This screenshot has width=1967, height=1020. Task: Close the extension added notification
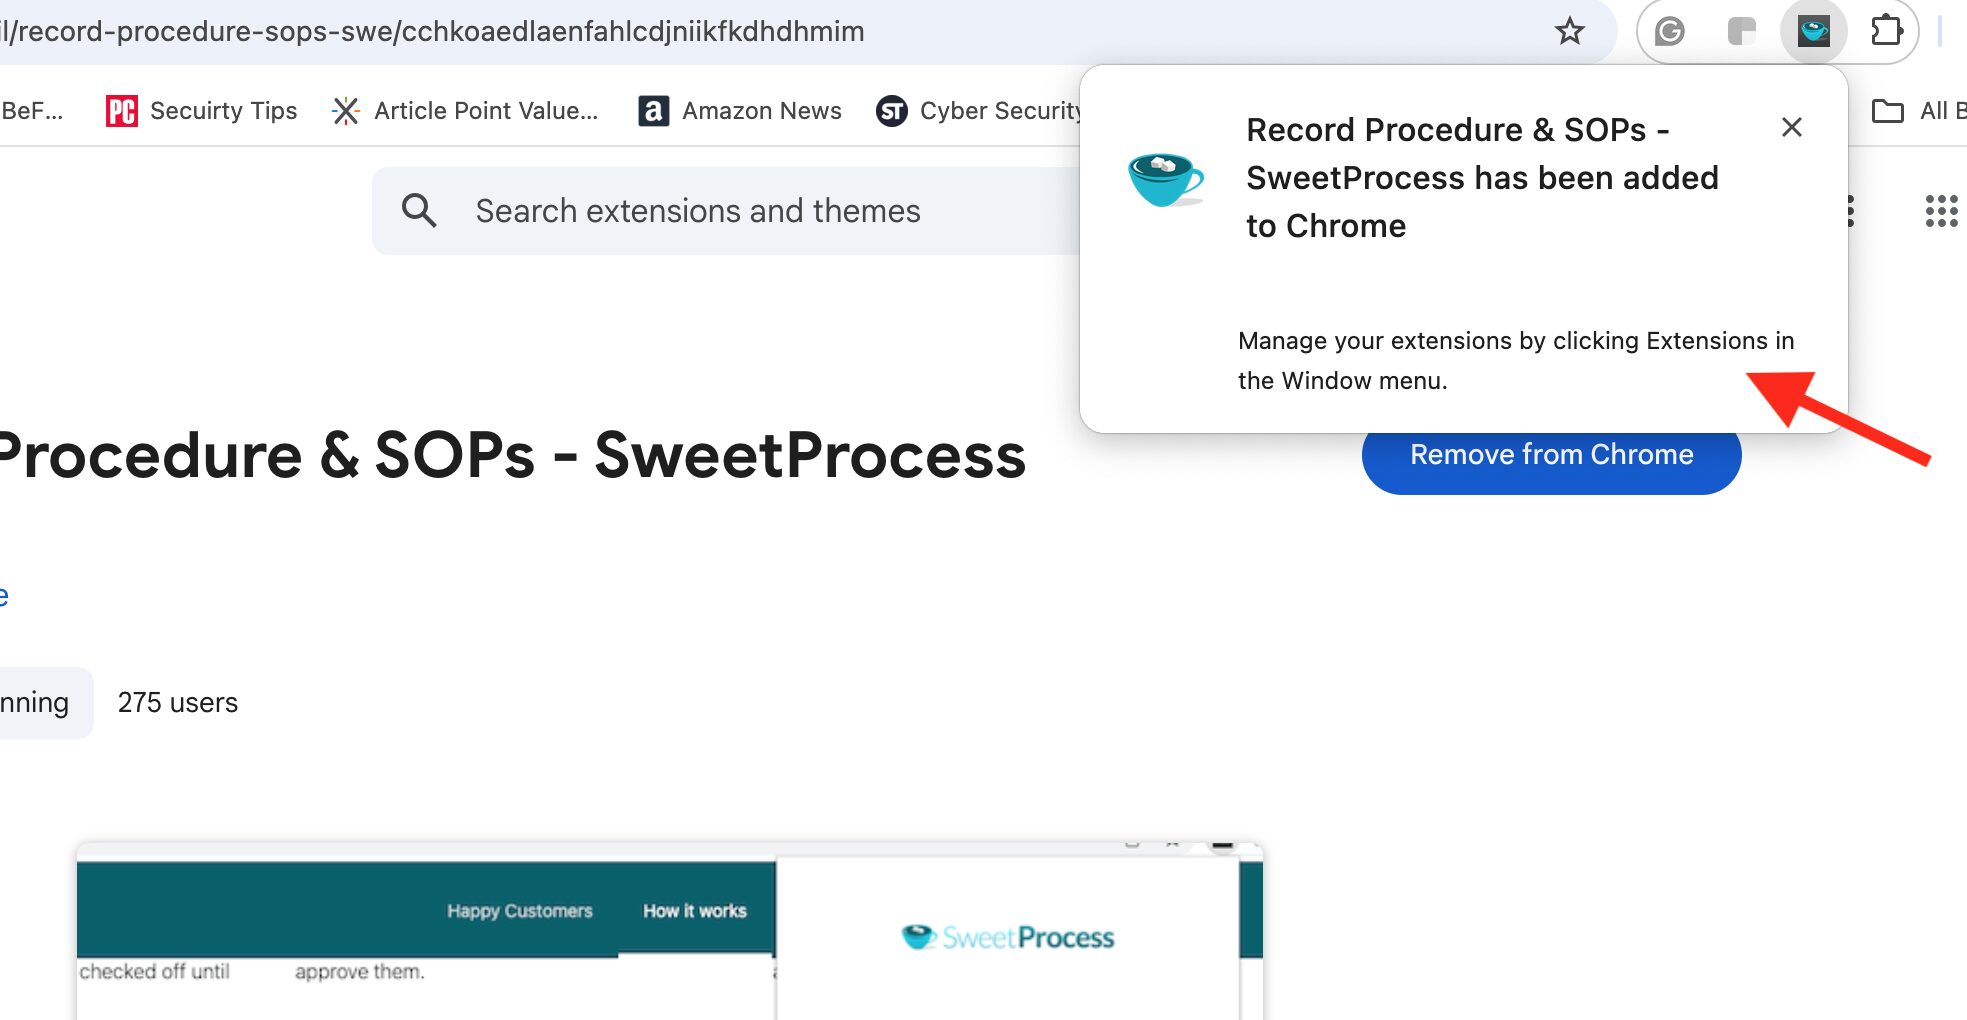(x=1791, y=127)
